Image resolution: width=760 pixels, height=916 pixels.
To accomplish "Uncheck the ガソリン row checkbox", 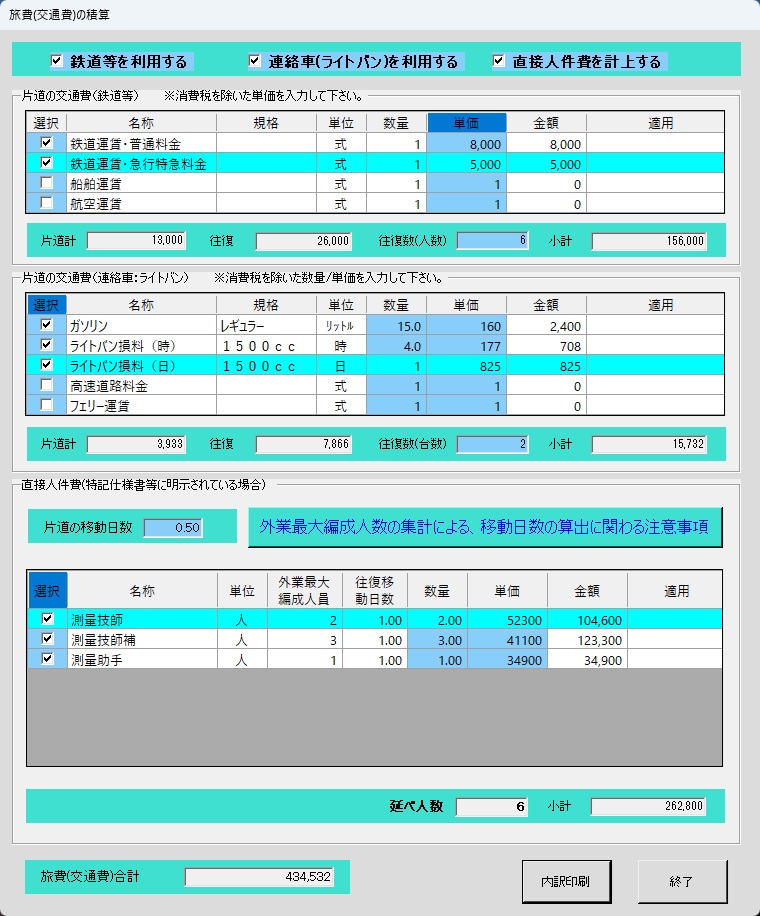I will pyautogui.click(x=46, y=325).
